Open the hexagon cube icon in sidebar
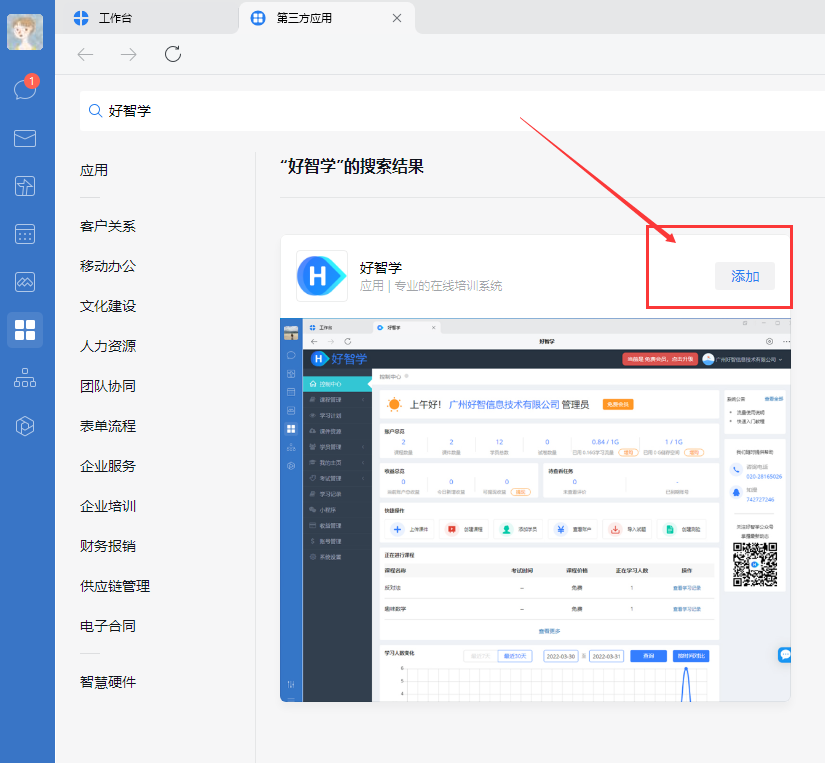This screenshot has height=763, width=825. pos(25,426)
